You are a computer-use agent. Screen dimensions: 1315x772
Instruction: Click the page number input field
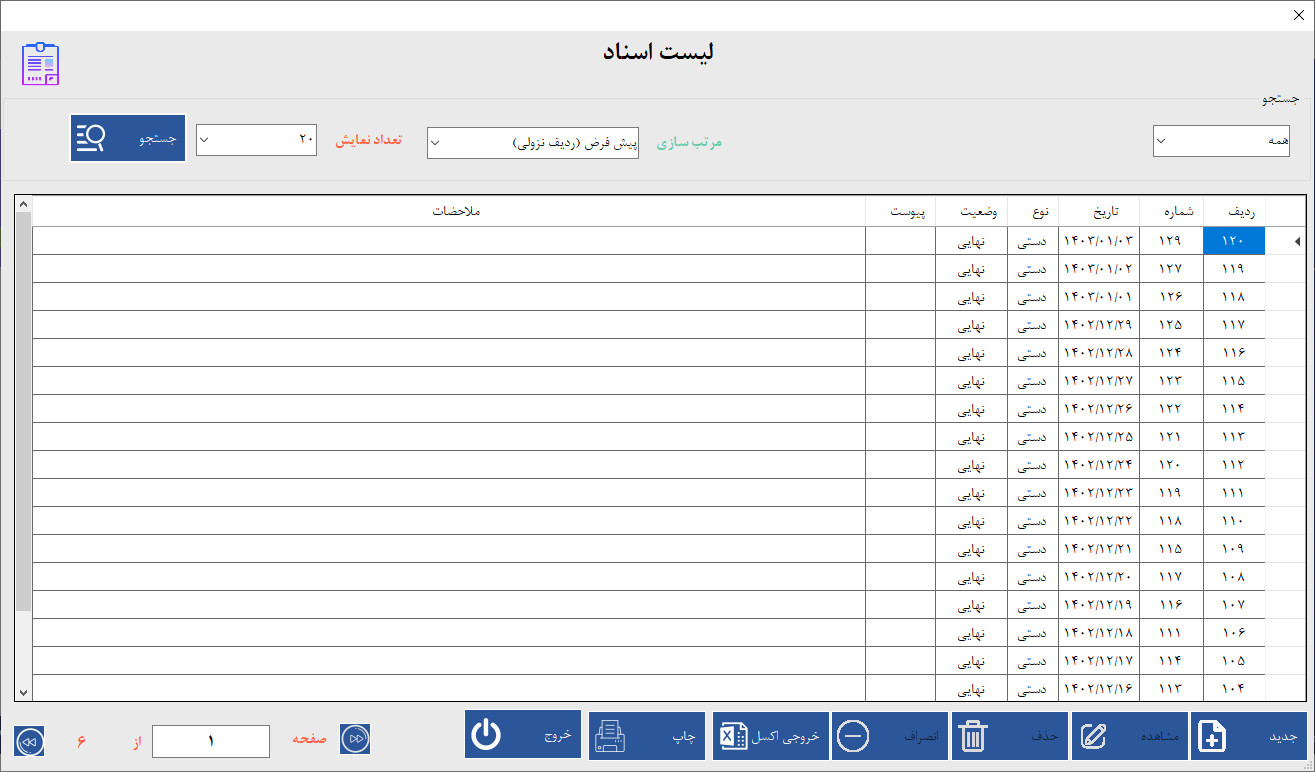tap(211, 741)
